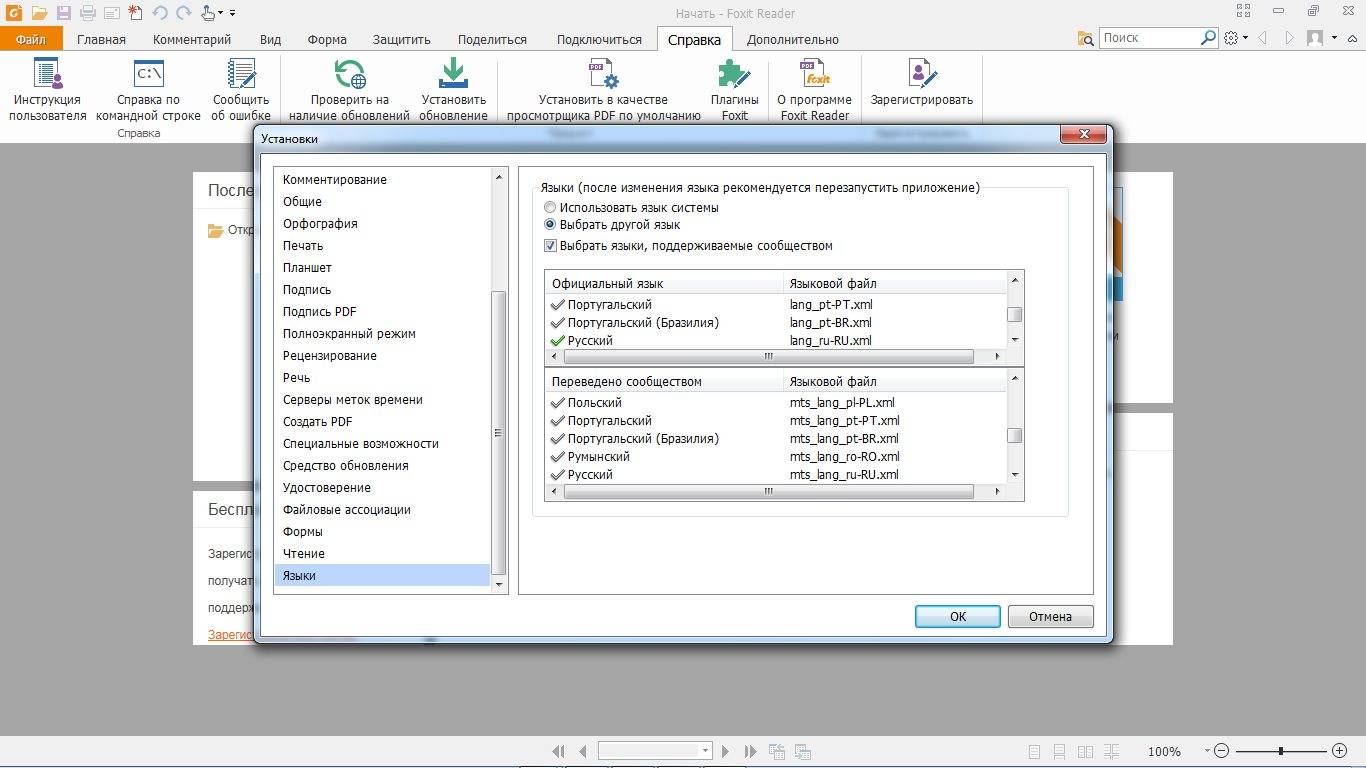Screen dimensions: 1366x768
Task: Click Install update (Установить обновление) icon
Action: pos(453,90)
